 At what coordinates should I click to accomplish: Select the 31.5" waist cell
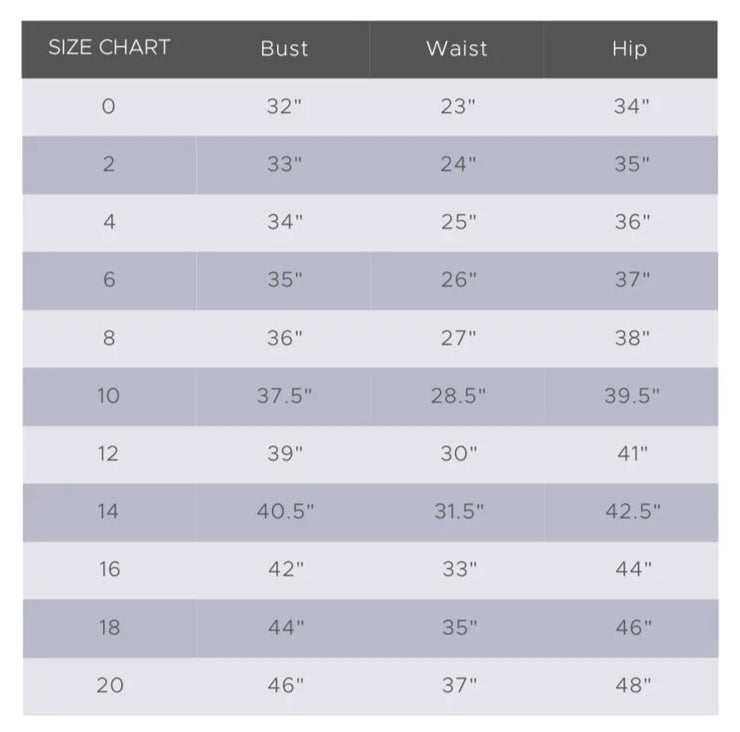tap(459, 512)
